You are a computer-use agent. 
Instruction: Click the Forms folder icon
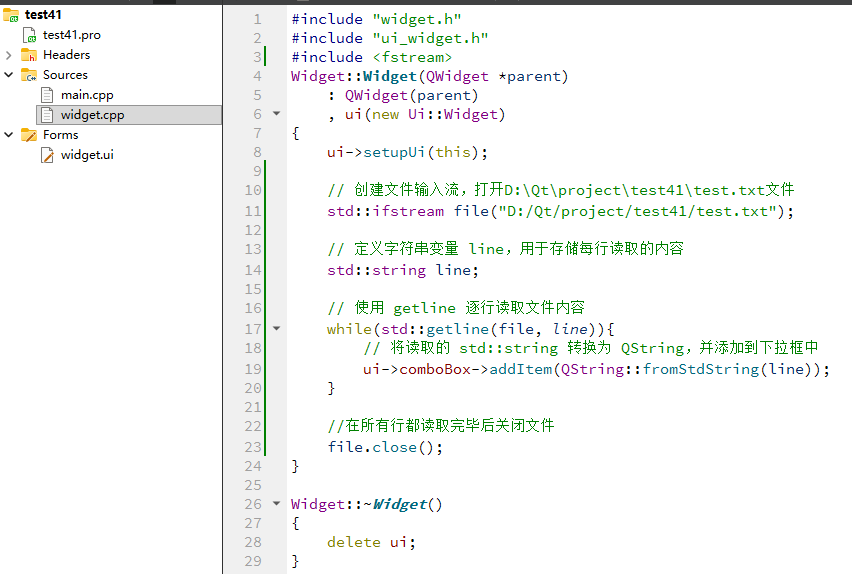29,135
